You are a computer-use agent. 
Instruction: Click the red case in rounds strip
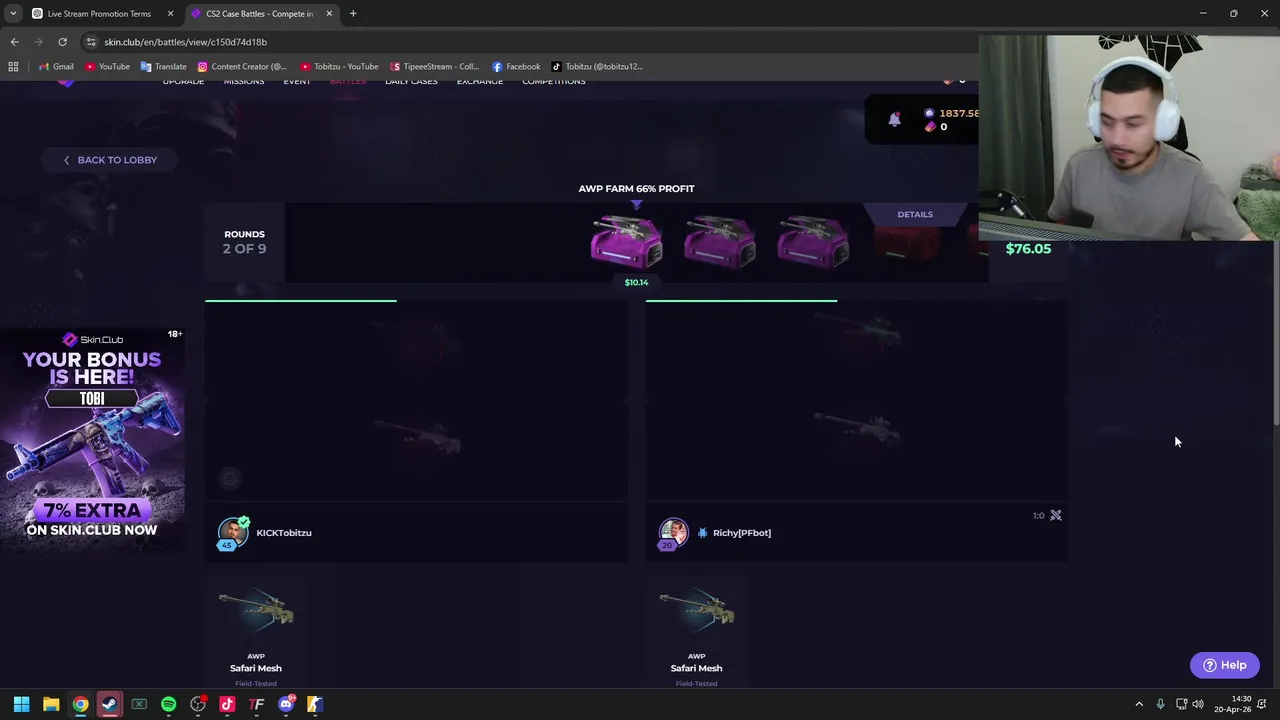coord(907,243)
